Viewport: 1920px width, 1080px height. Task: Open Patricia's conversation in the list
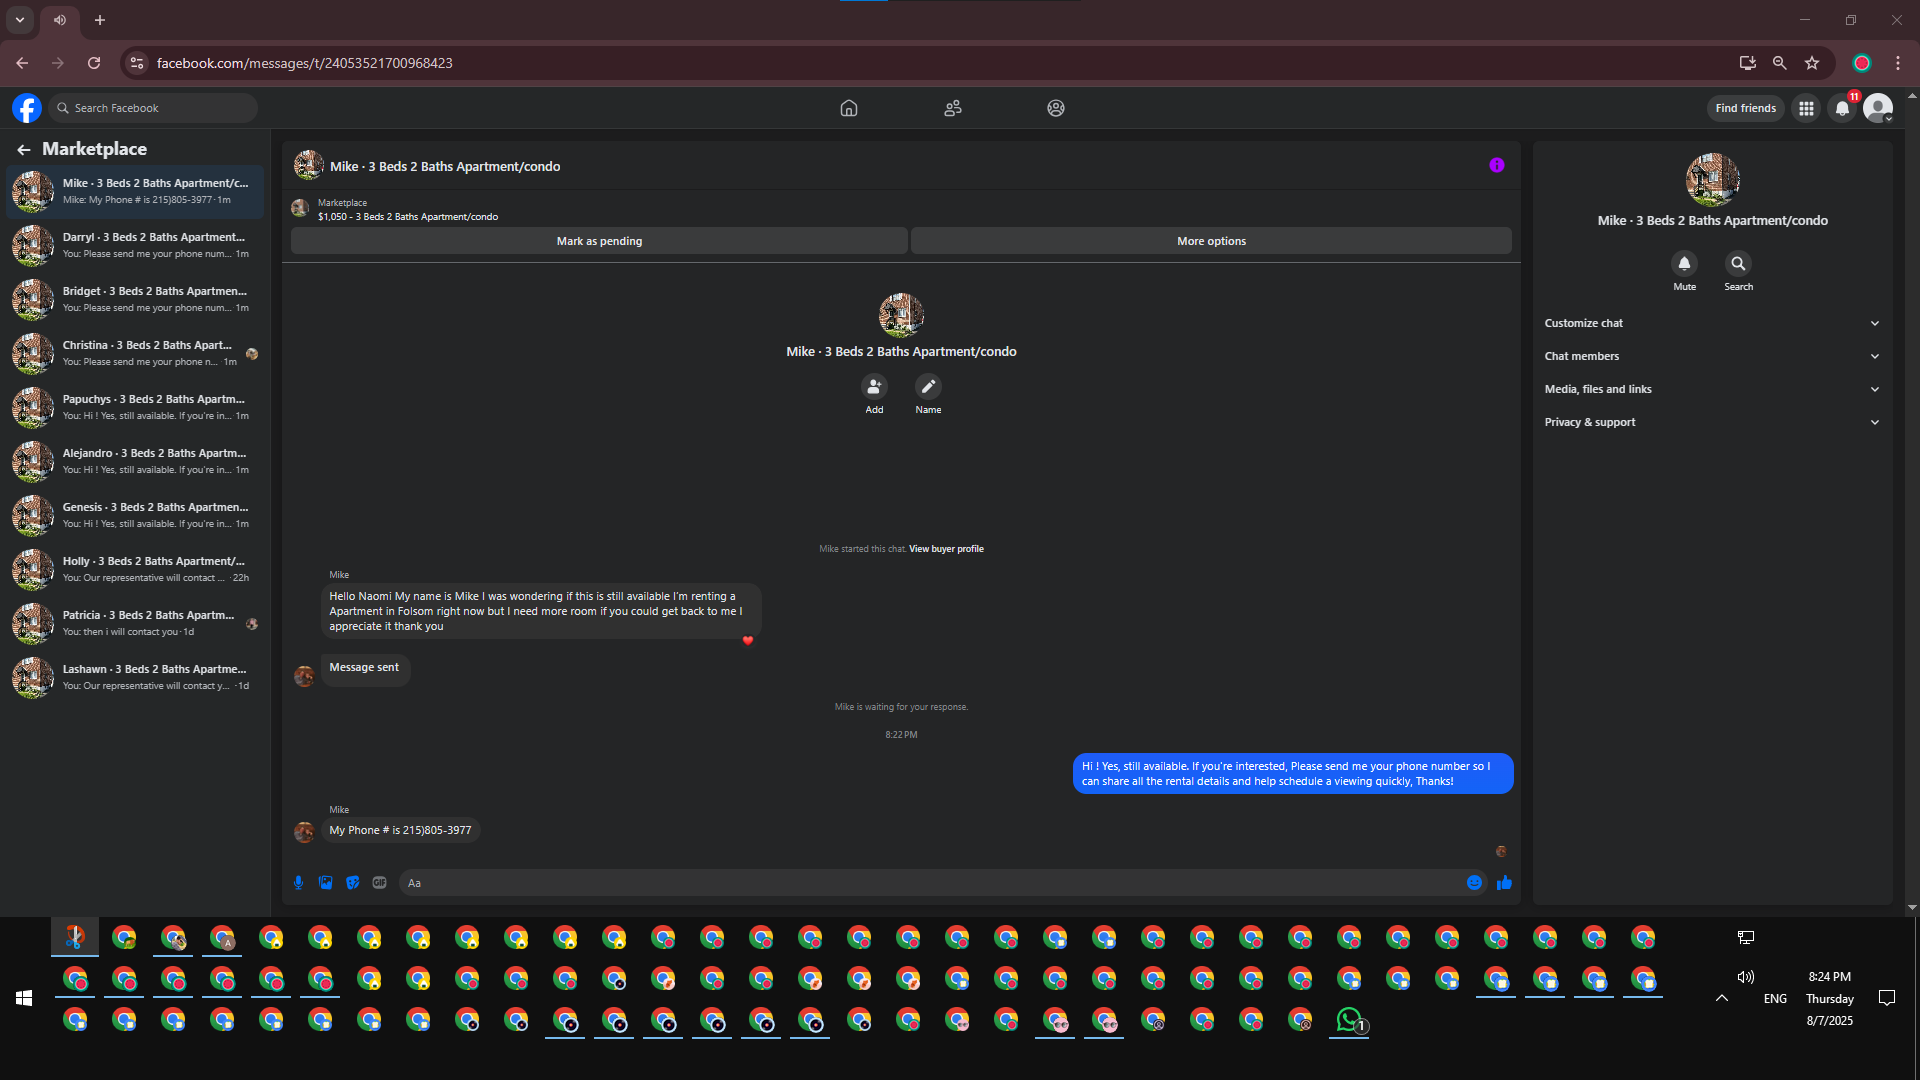(136, 623)
